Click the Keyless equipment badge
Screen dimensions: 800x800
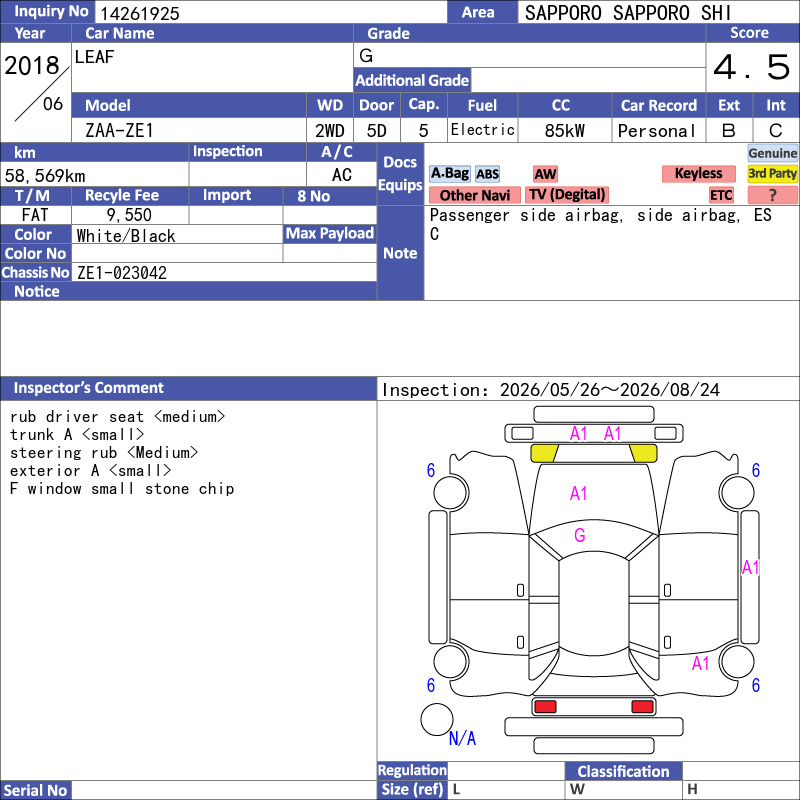(x=698, y=173)
